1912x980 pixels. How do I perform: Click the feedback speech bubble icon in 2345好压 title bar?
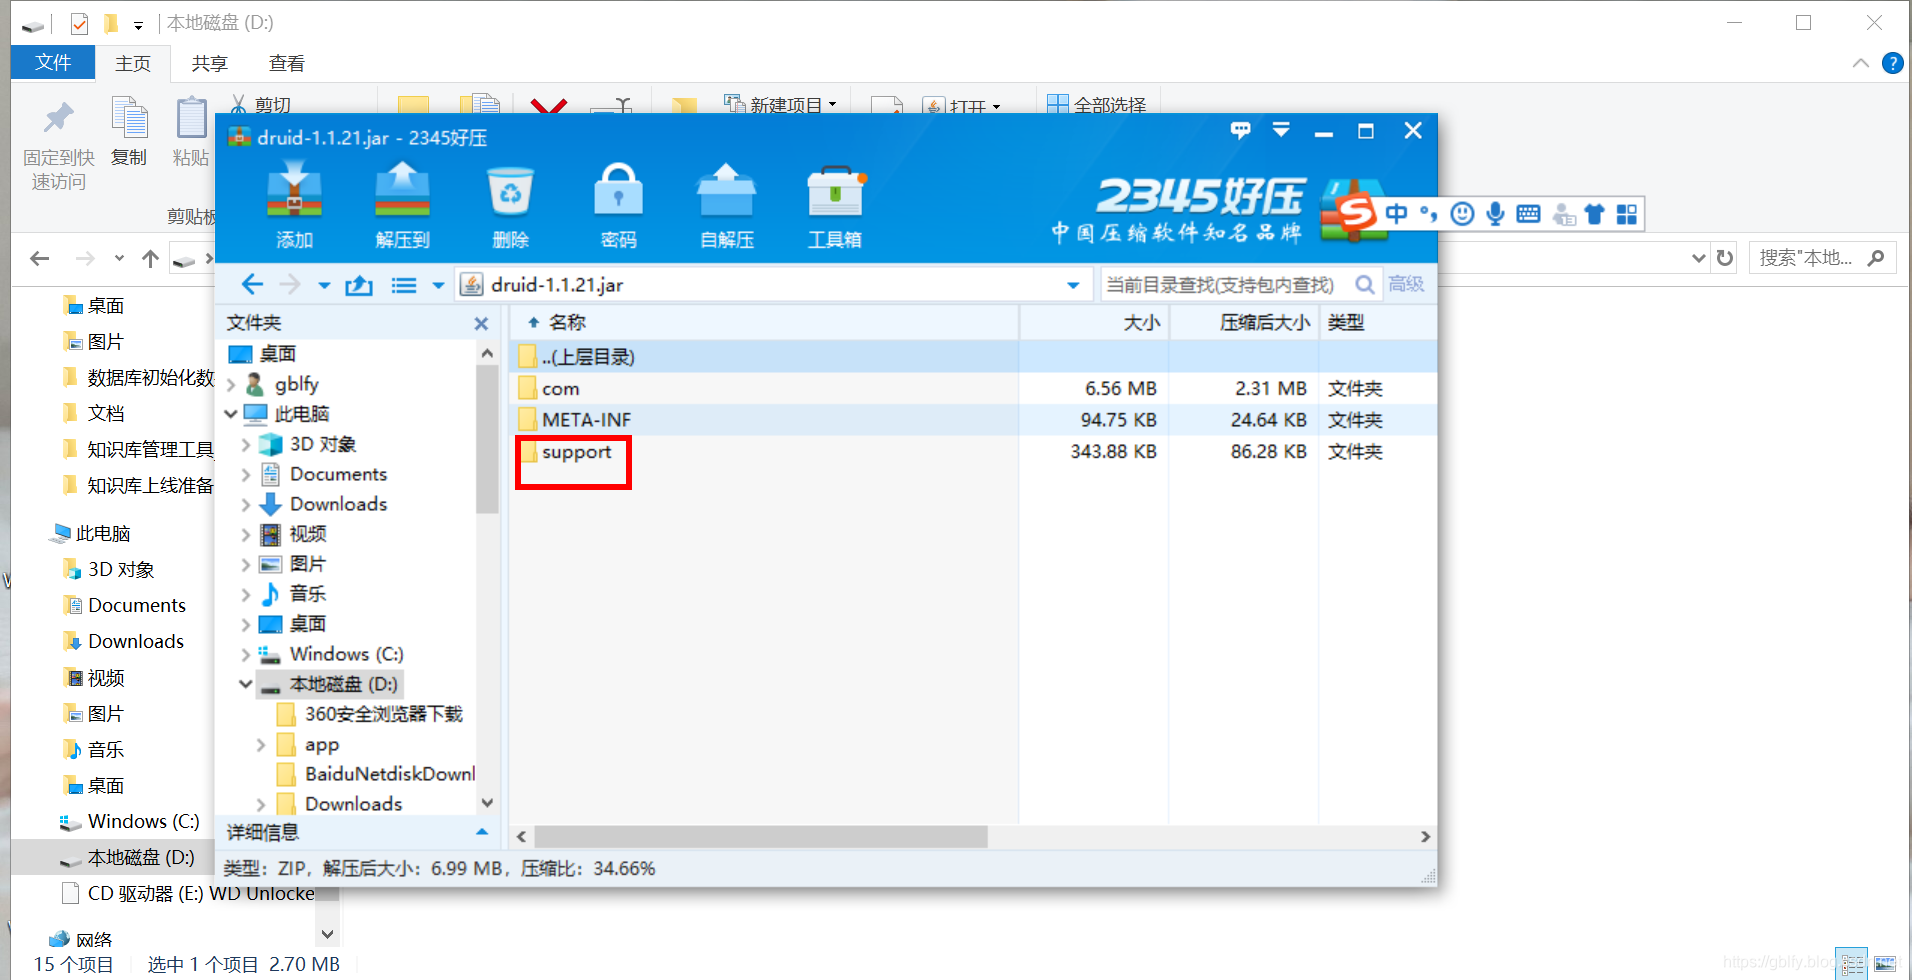1240,130
